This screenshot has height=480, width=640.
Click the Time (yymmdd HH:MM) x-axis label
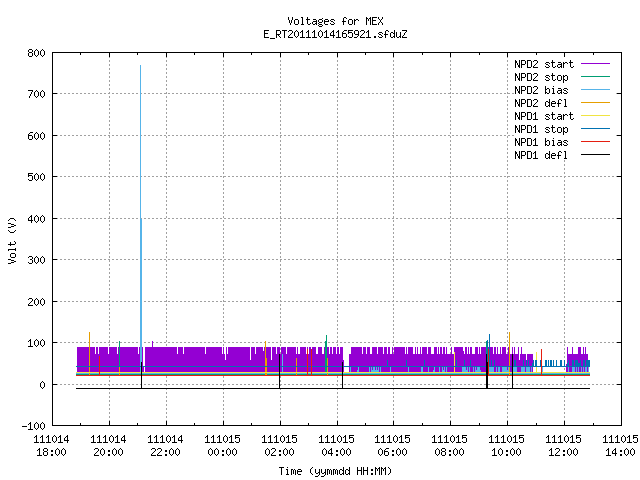(335, 471)
